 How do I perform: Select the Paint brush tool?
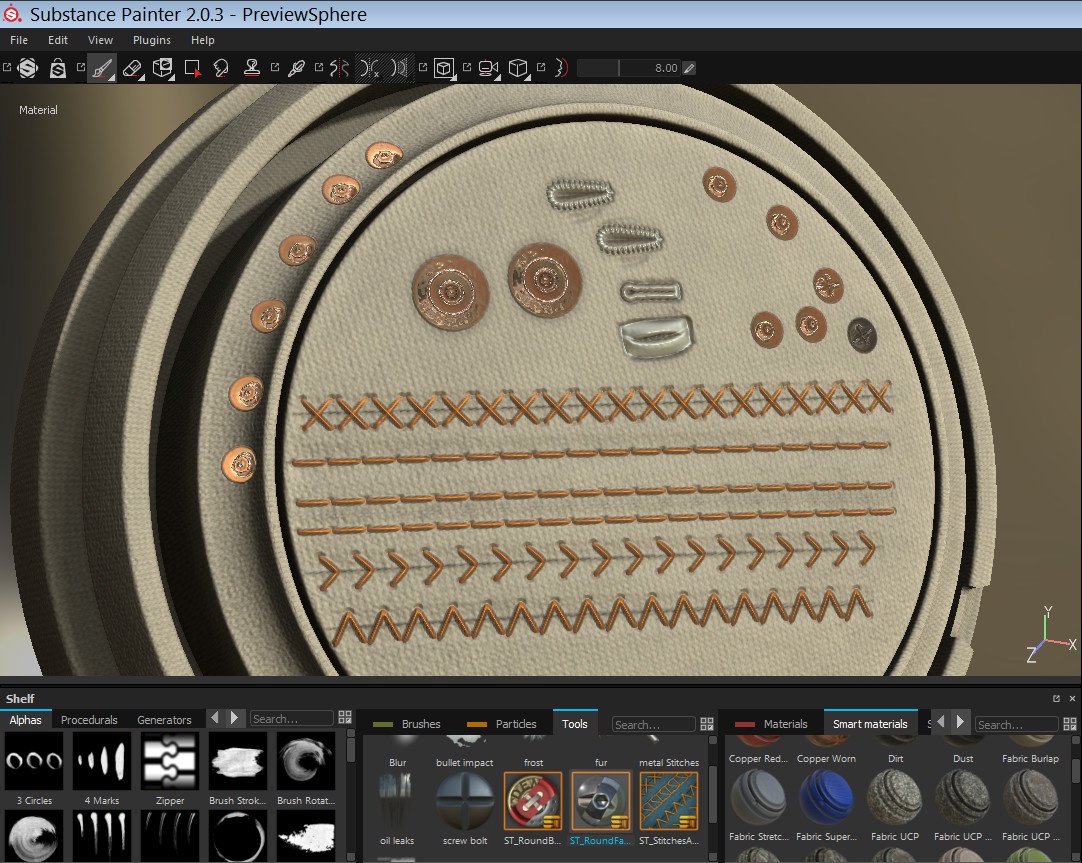[101, 68]
